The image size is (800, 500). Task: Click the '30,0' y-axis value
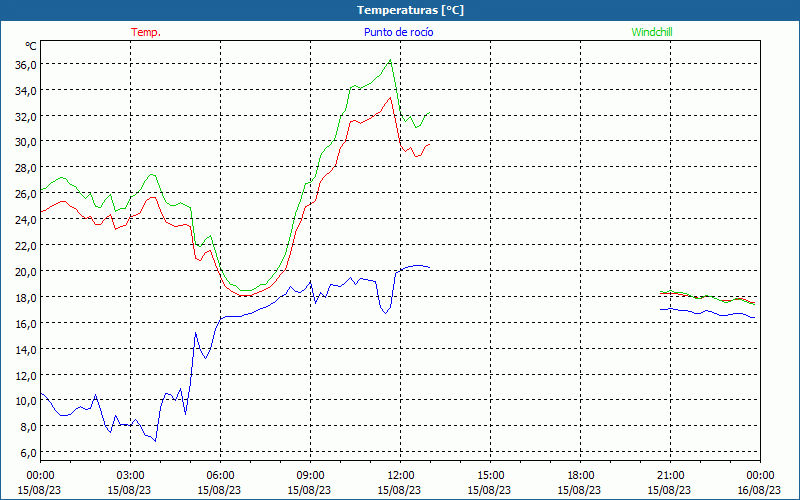(x=26, y=142)
